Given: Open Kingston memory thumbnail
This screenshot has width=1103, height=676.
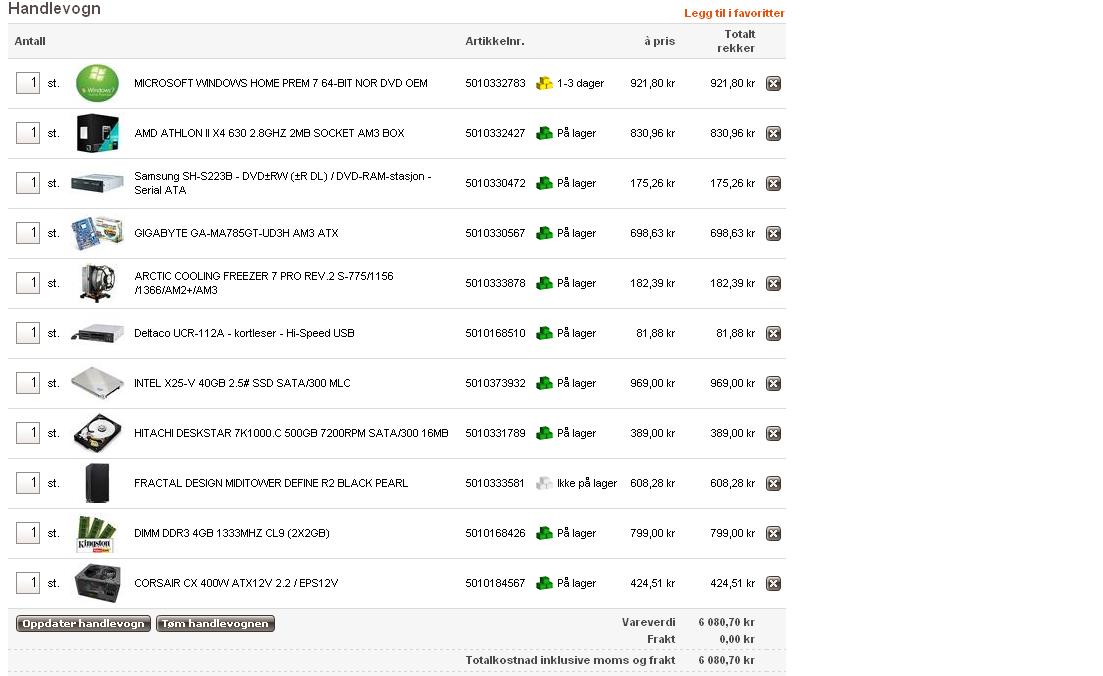Looking at the screenshot, I should coord(96,532).
